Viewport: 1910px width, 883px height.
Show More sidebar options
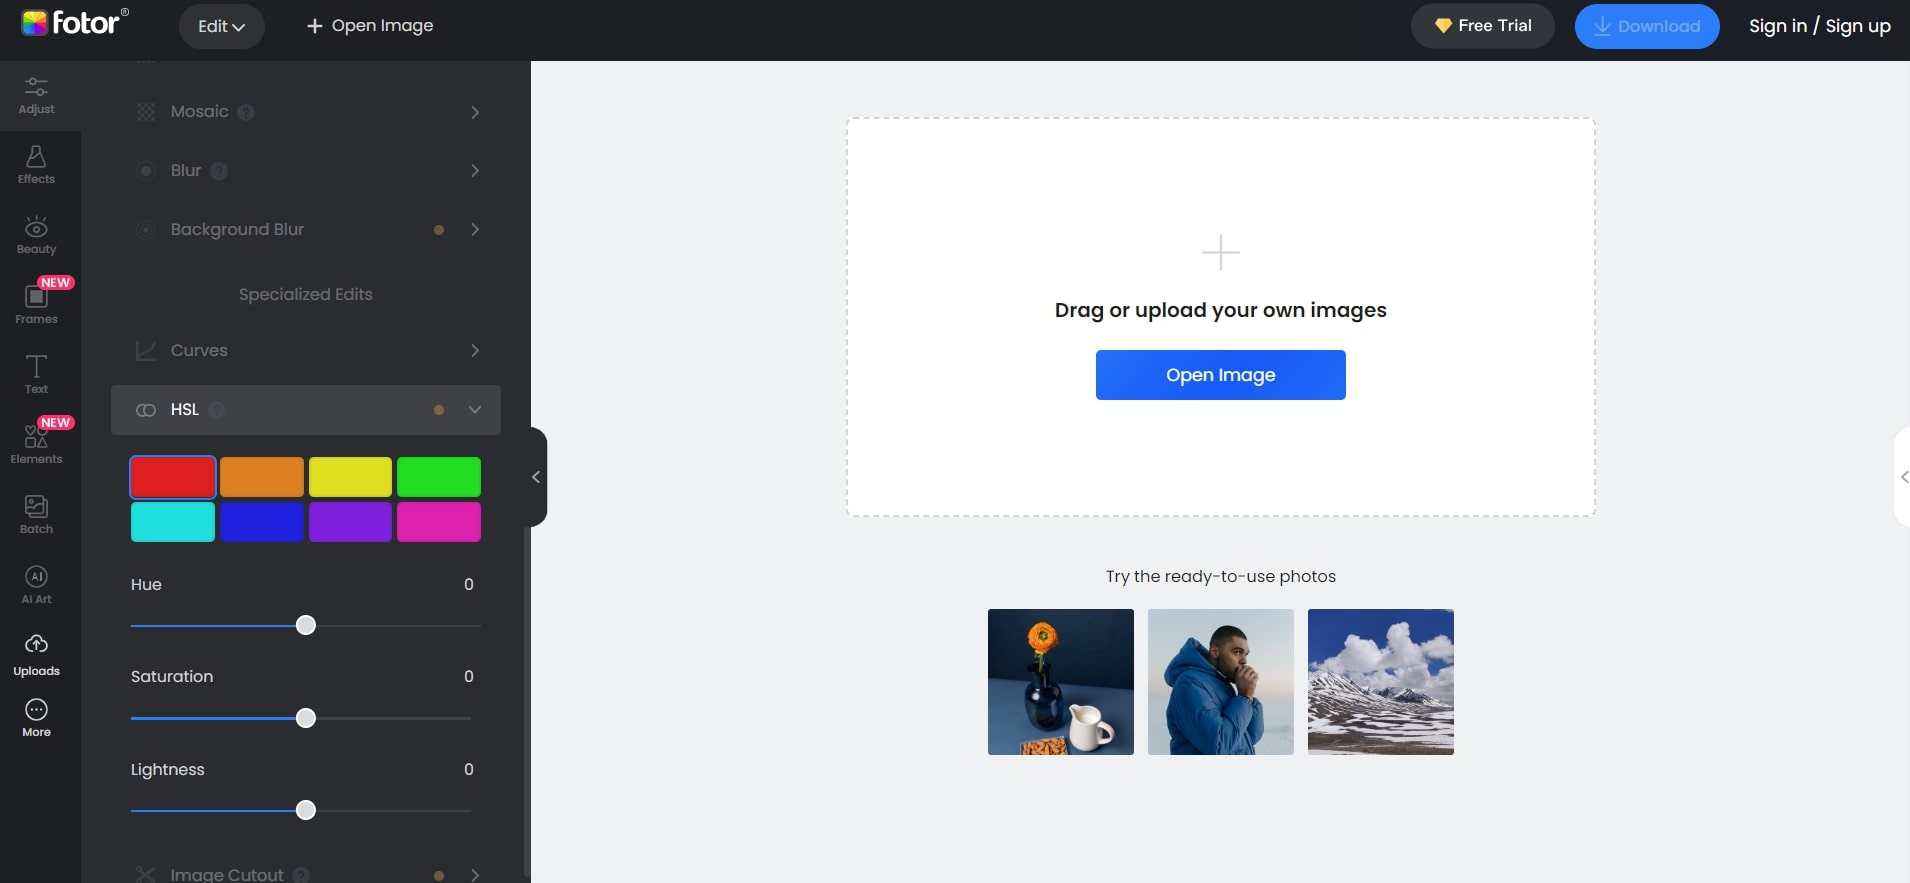[36, 718]
